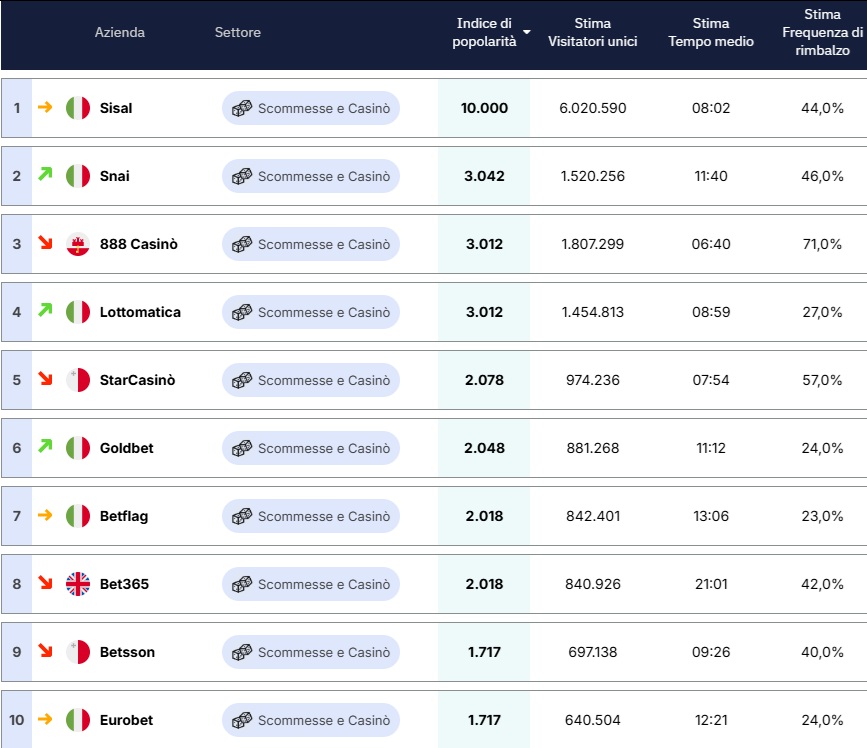Viewport: 867px width, 748px height.
Task: Click the orange steady arrow for Betflag
Action: coord(45,515)
